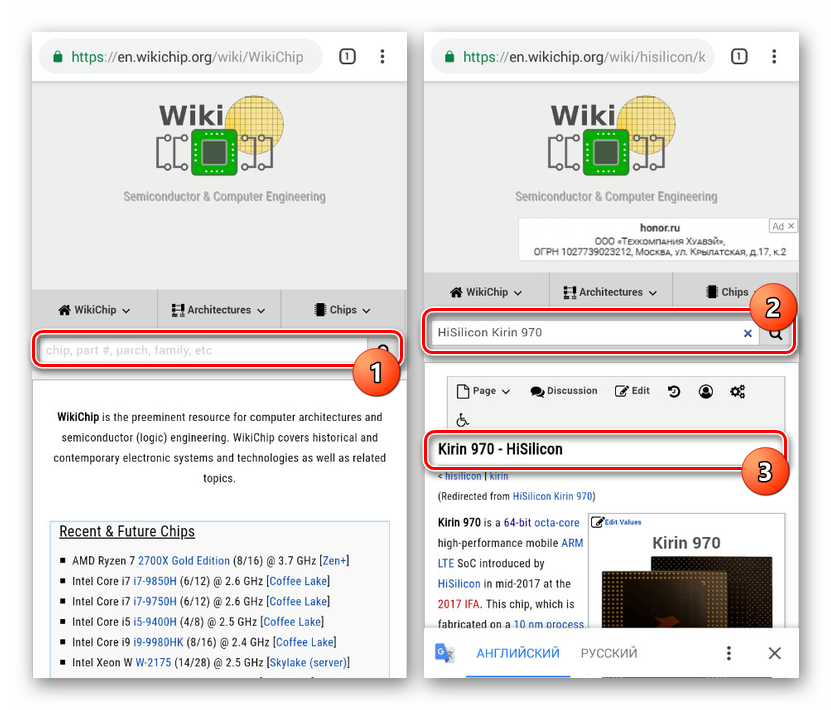Open the Zen+ link
Image resolution: width=831 pixels, height=710 pixels.
click(334, 561)
